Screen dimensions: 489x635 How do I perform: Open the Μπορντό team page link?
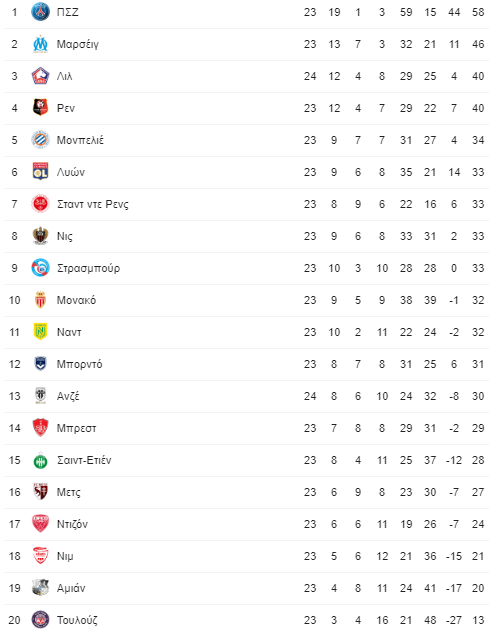pyautogui.click(x=79, y=364)
